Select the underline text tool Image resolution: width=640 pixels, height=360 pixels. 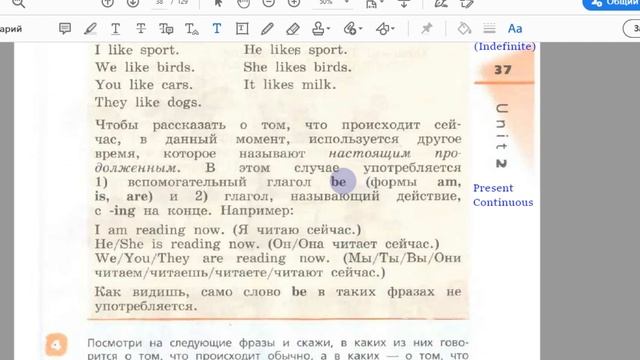(116, 29)
